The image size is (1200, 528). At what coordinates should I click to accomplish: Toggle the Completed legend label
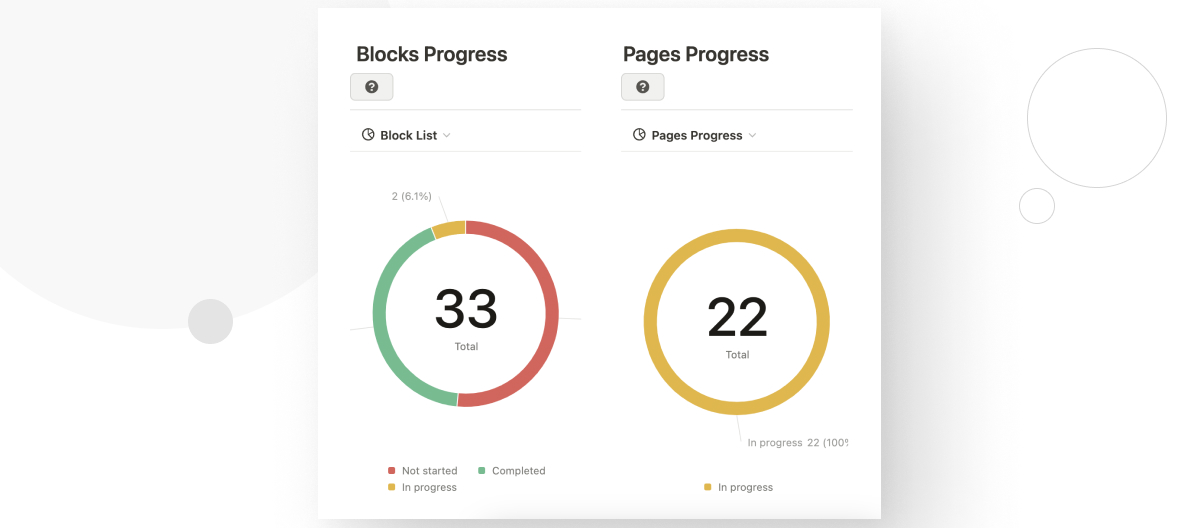tap(518, 471)
